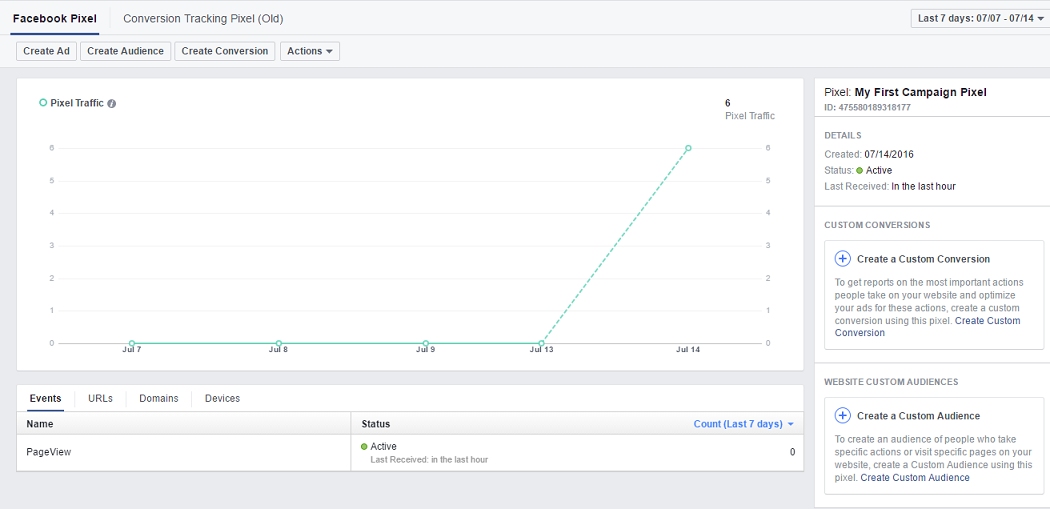Switch to Conversion Tracking Pixel (Old) tab
This screenshot has width=1050, height=509.
203,19
